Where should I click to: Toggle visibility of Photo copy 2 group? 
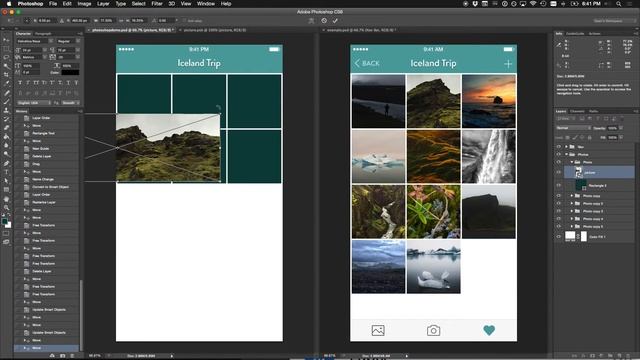coord(559,203)
